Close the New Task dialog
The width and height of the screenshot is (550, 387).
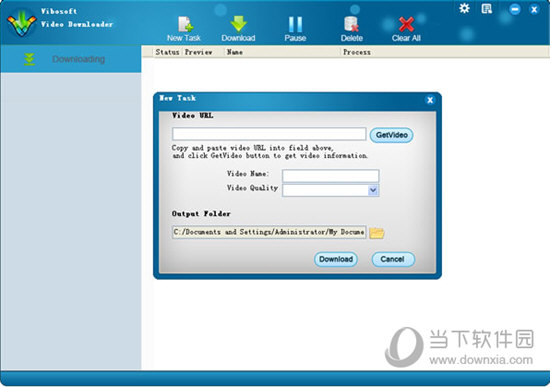pos(430,100)
